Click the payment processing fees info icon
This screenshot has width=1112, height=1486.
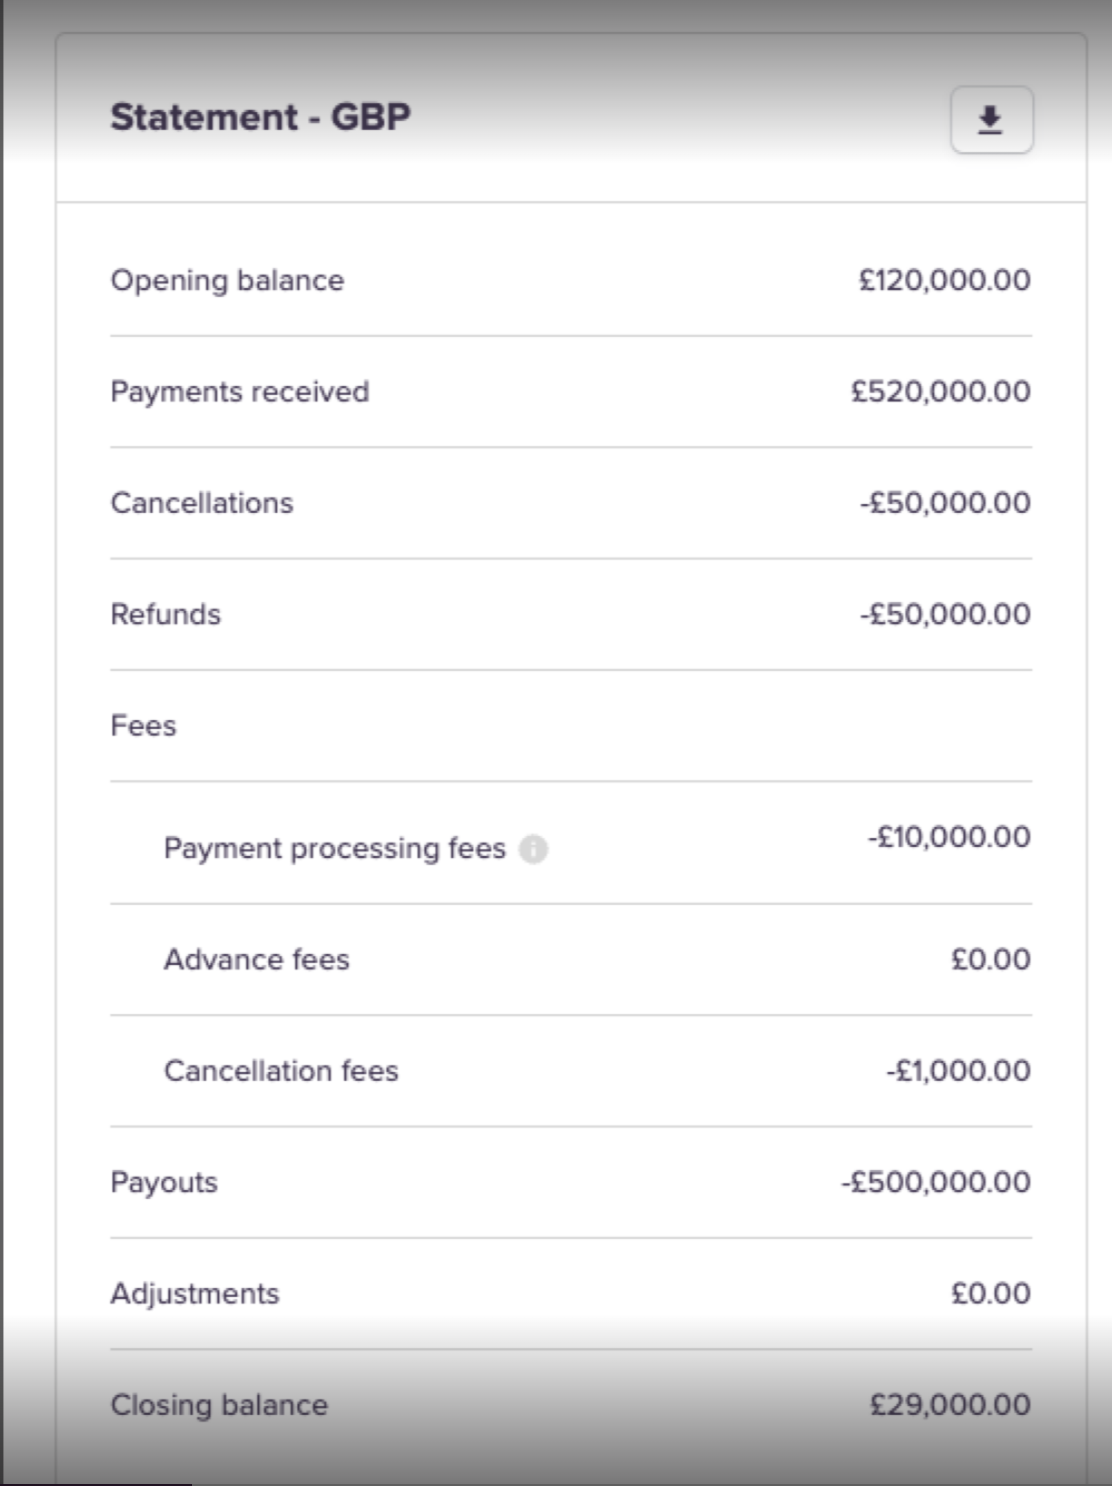click(534, 849)
